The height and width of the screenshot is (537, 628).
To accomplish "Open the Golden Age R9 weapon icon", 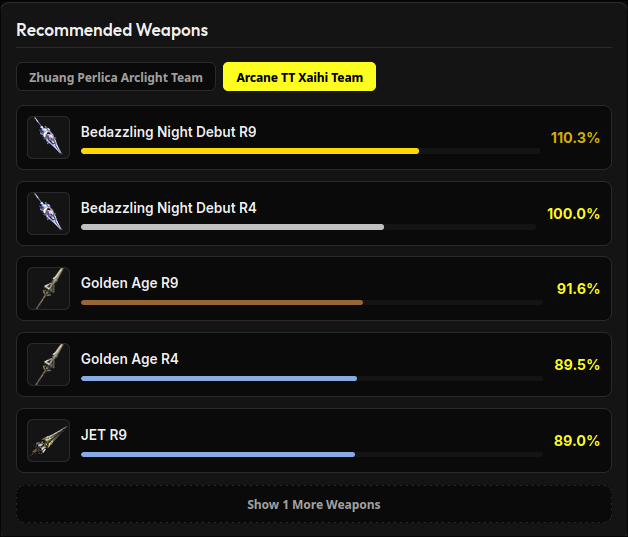I will click(48, 288).
